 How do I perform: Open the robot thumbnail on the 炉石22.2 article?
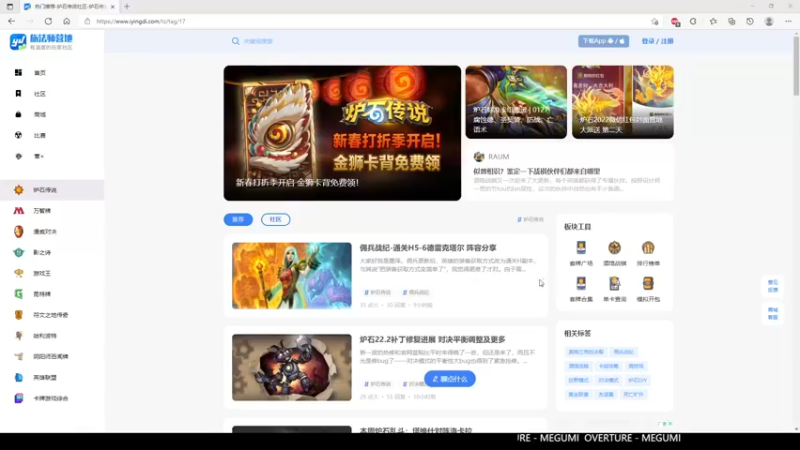click(292, 367)
